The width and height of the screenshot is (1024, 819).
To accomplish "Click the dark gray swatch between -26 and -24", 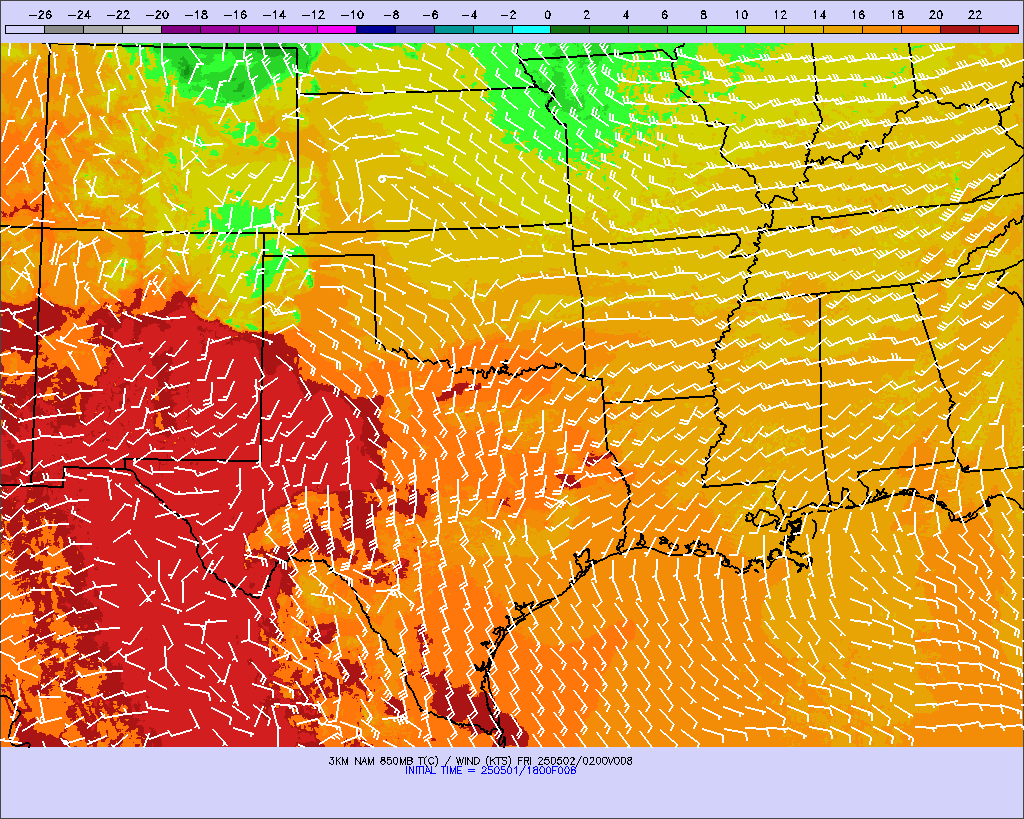I will tap(64, 29).
